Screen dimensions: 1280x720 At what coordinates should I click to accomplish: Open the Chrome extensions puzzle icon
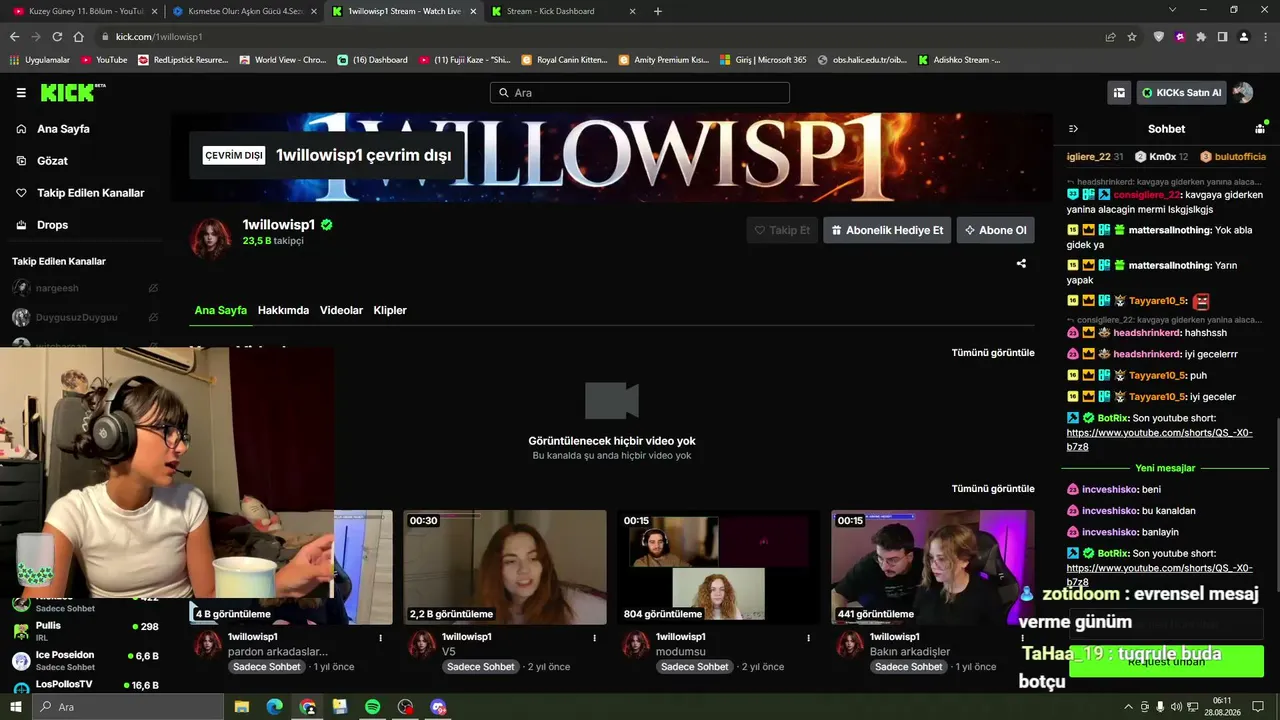coord(1201,37)
